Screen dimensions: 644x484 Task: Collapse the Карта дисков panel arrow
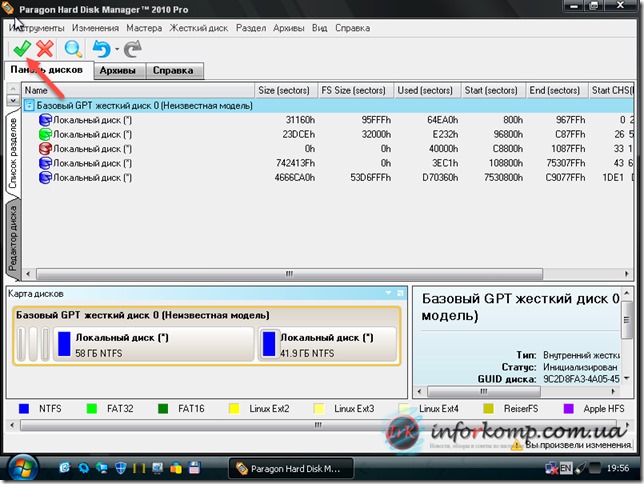[388, 293]
